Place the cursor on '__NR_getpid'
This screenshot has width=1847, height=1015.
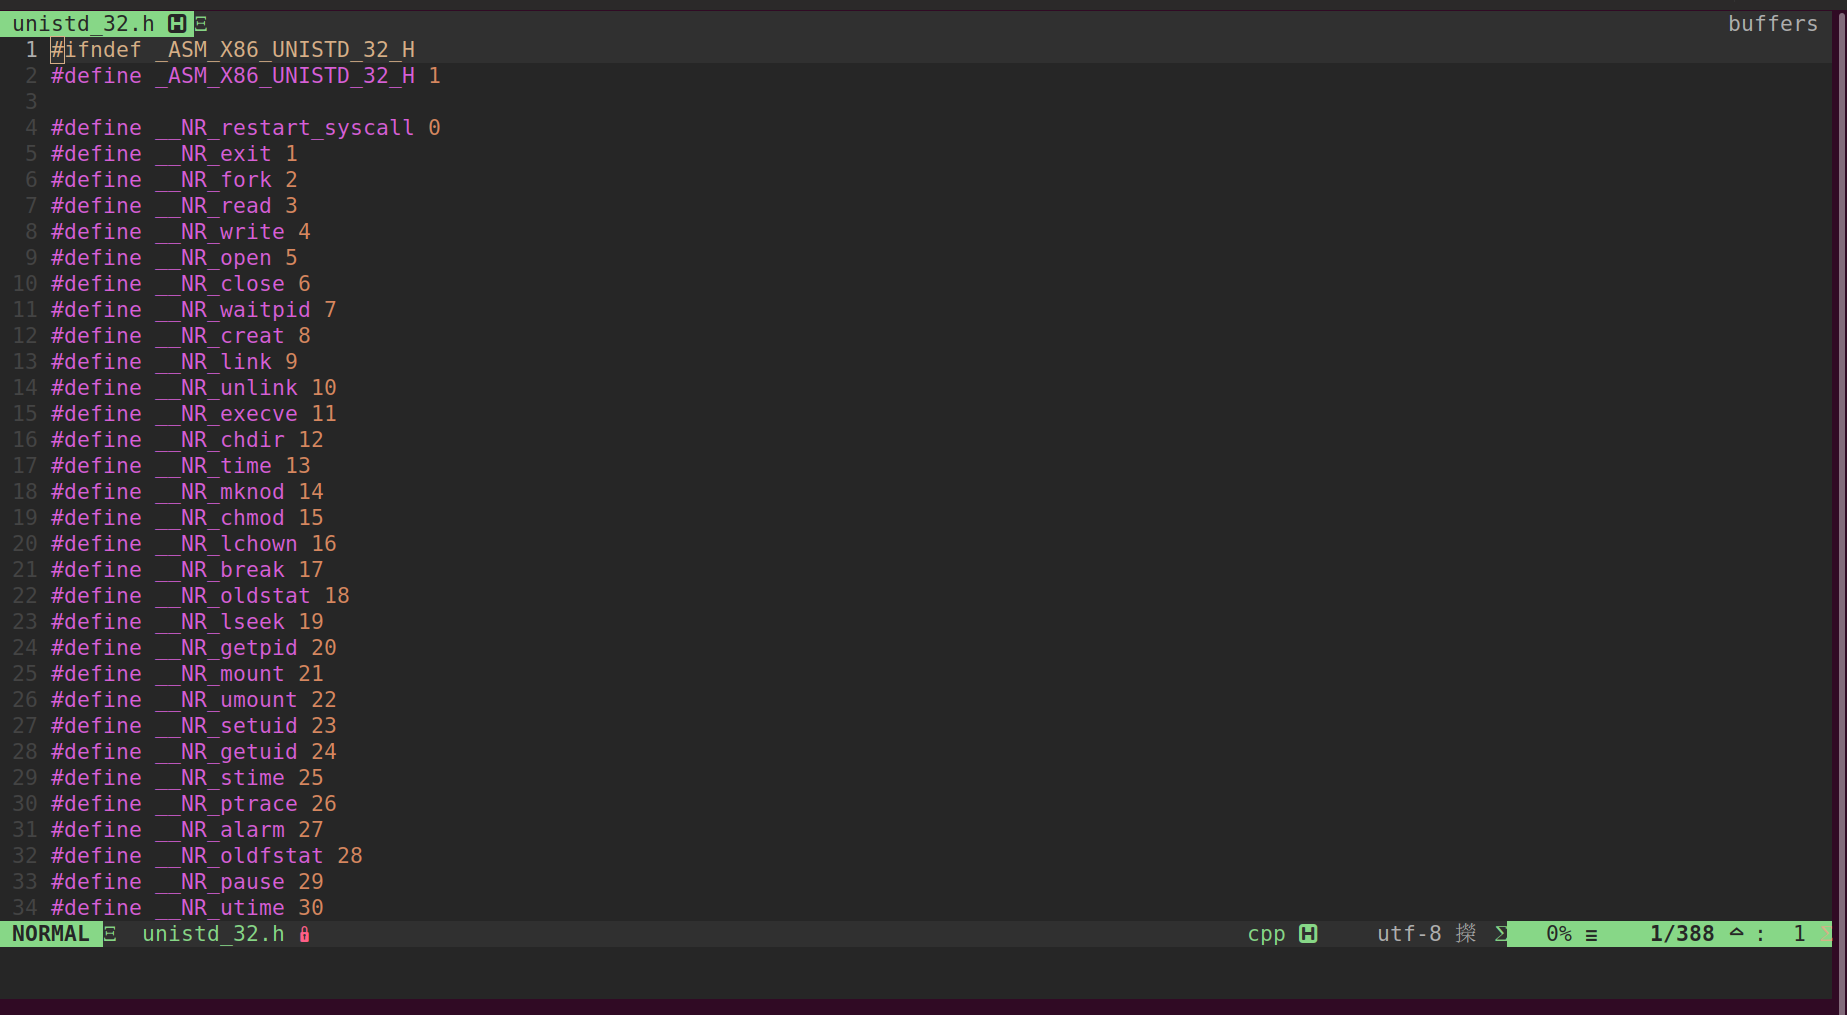click(x=226, y=648)
